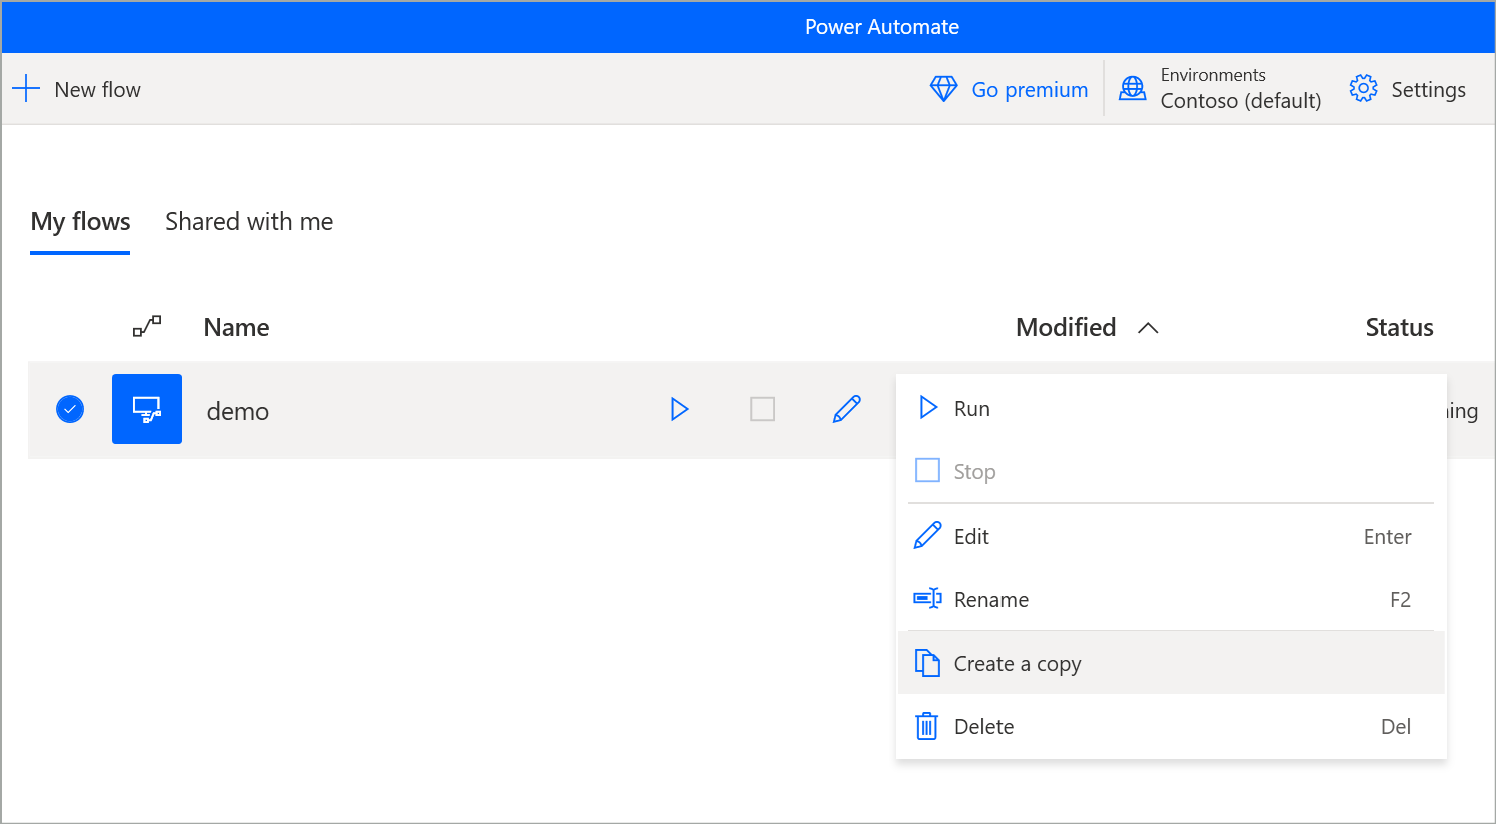Select Rename from the context menu
This screenshot has height=824, width=1496.
coord(1171,599)
